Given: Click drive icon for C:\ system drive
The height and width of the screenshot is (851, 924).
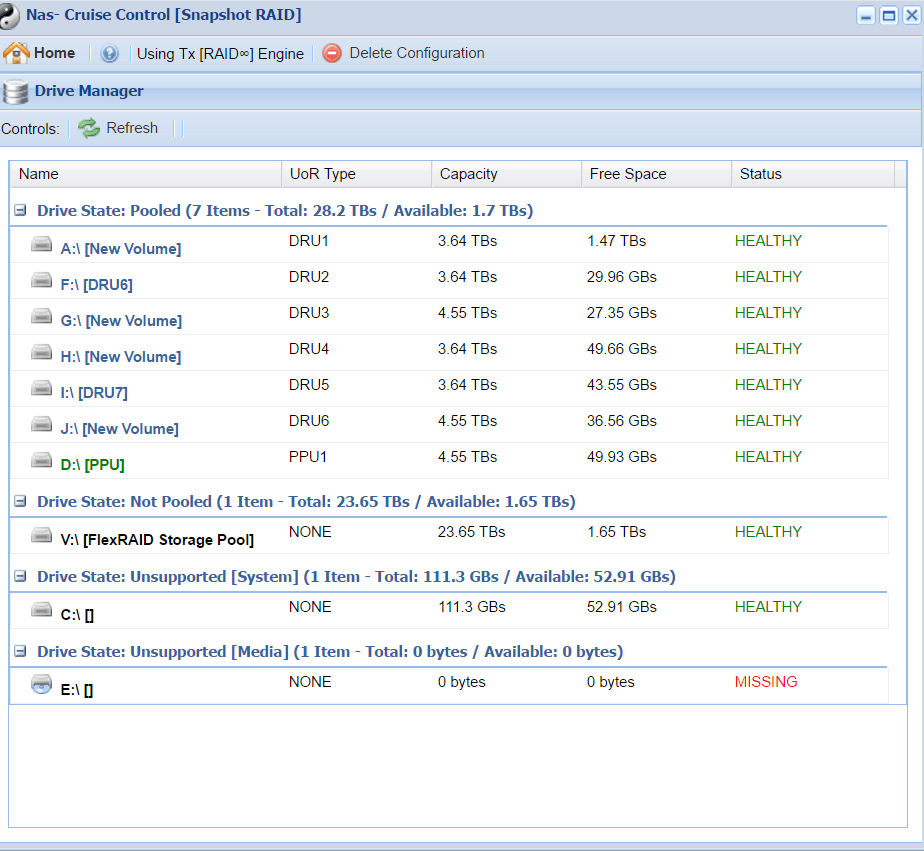Looking at the screenshot, I should (x=41, y=609).
